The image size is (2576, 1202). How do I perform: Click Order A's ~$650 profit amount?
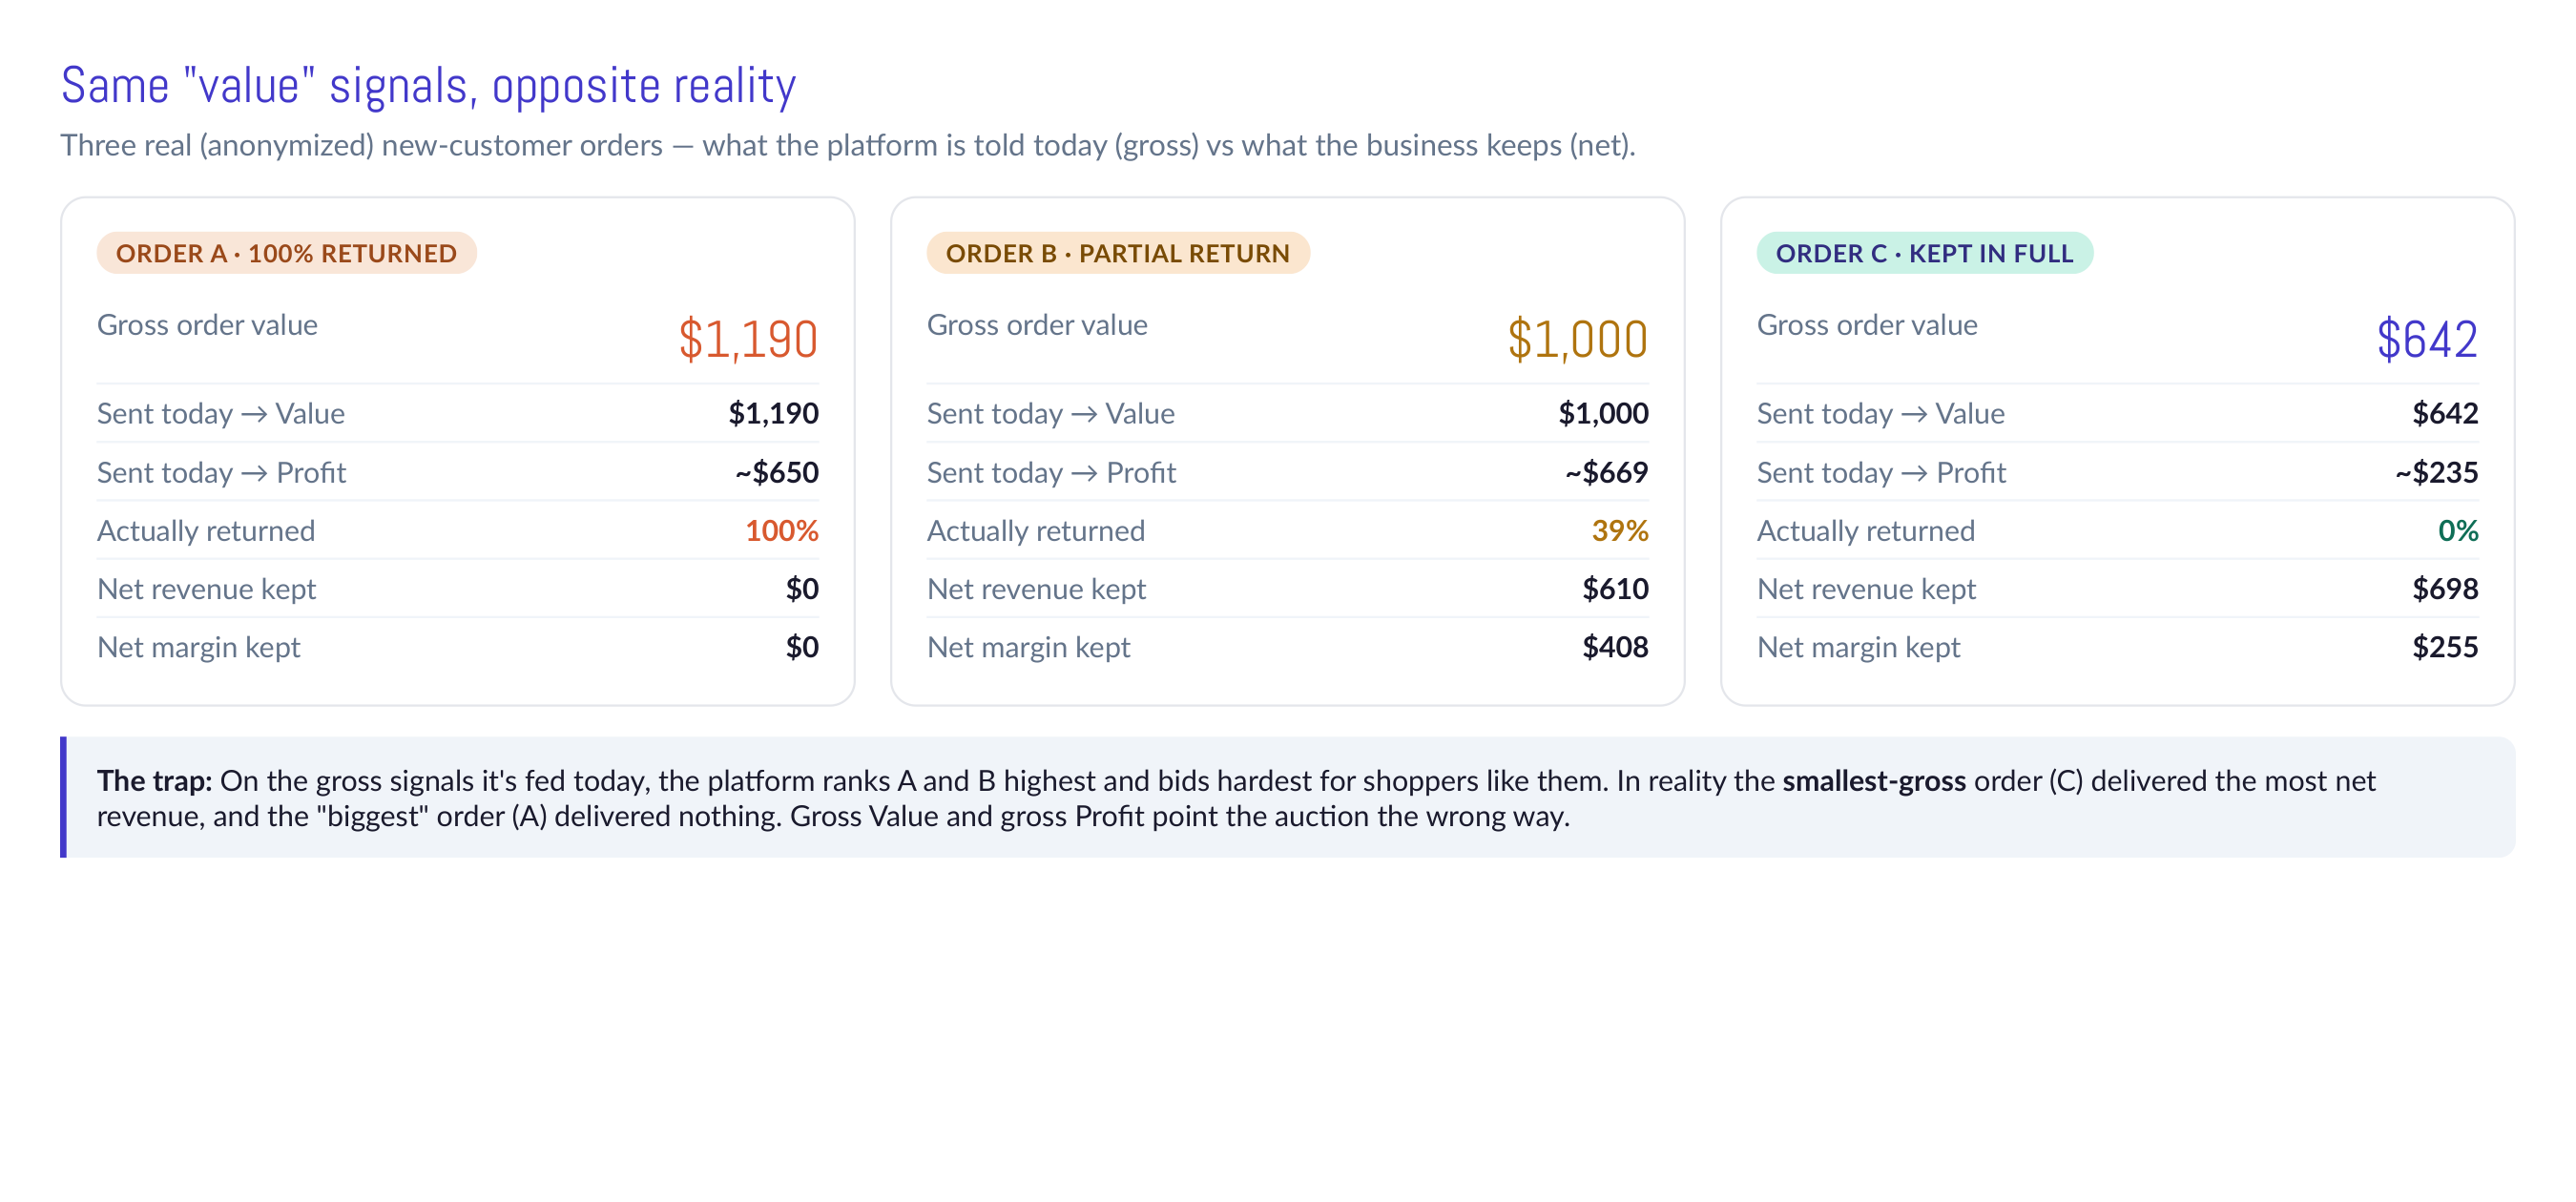(x=776, y=472)
